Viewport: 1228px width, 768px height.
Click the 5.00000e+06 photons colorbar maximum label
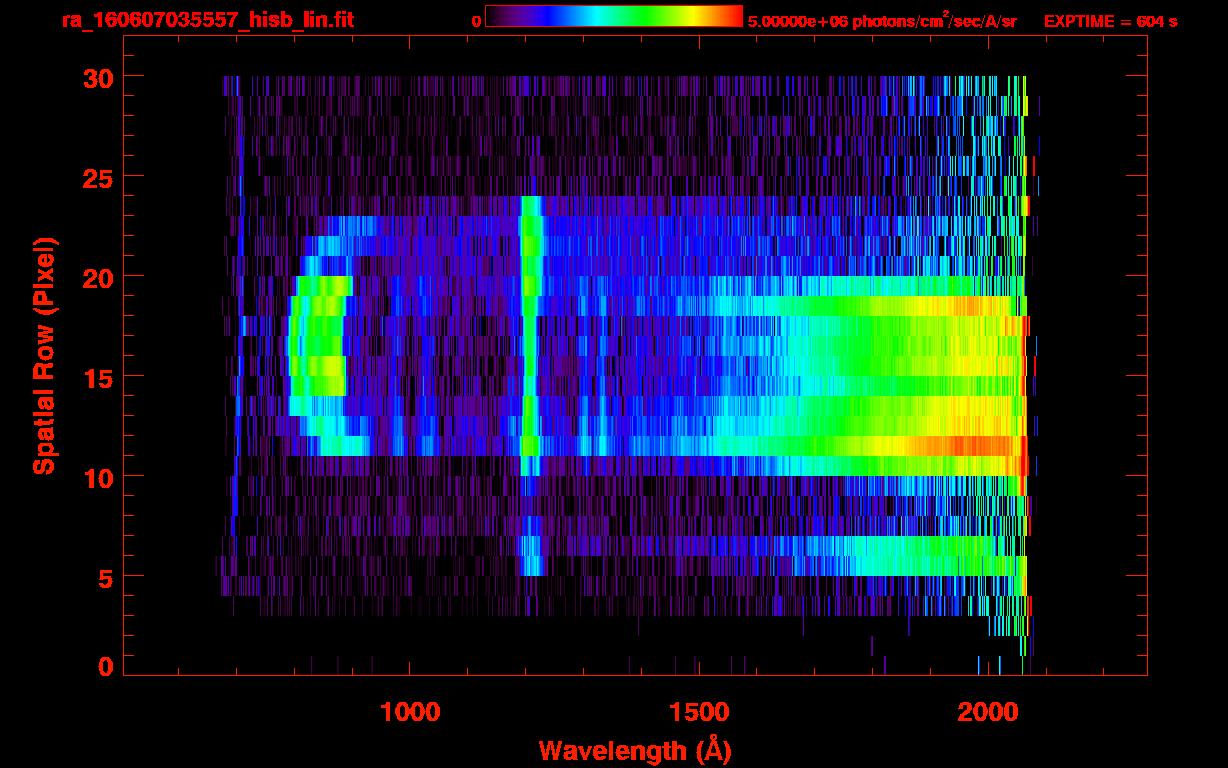click(882, 21)
